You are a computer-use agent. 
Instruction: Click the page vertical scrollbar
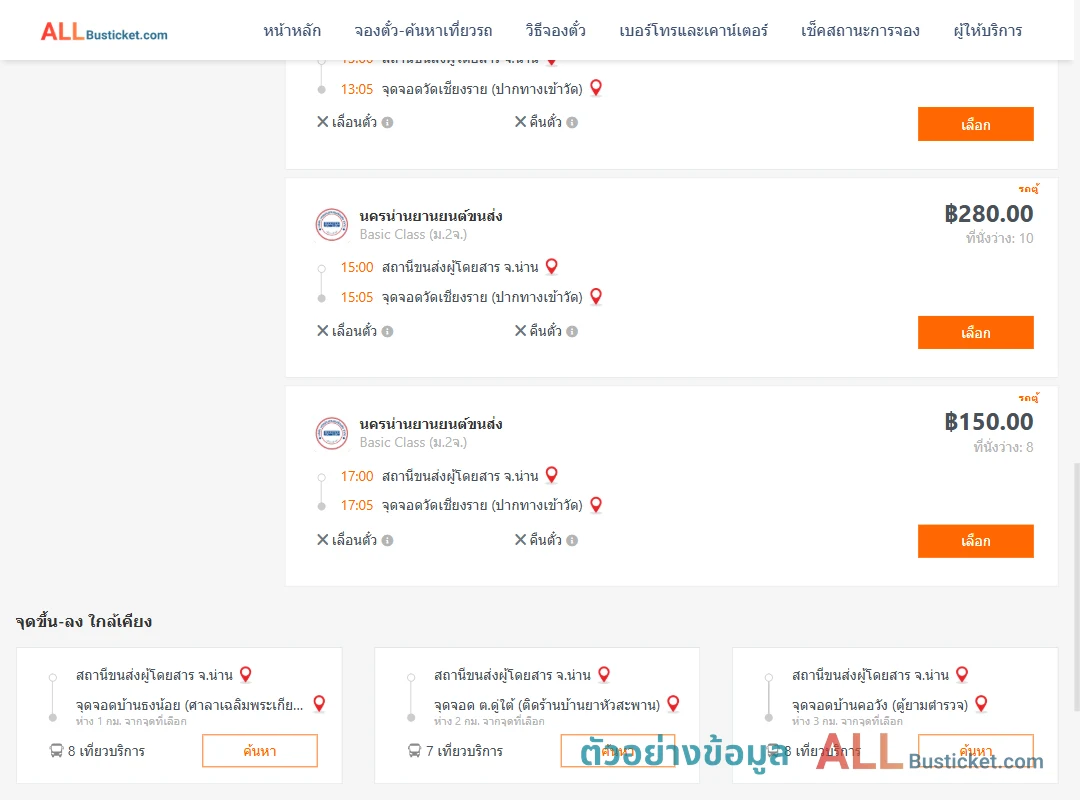[x=1077, y=587]
